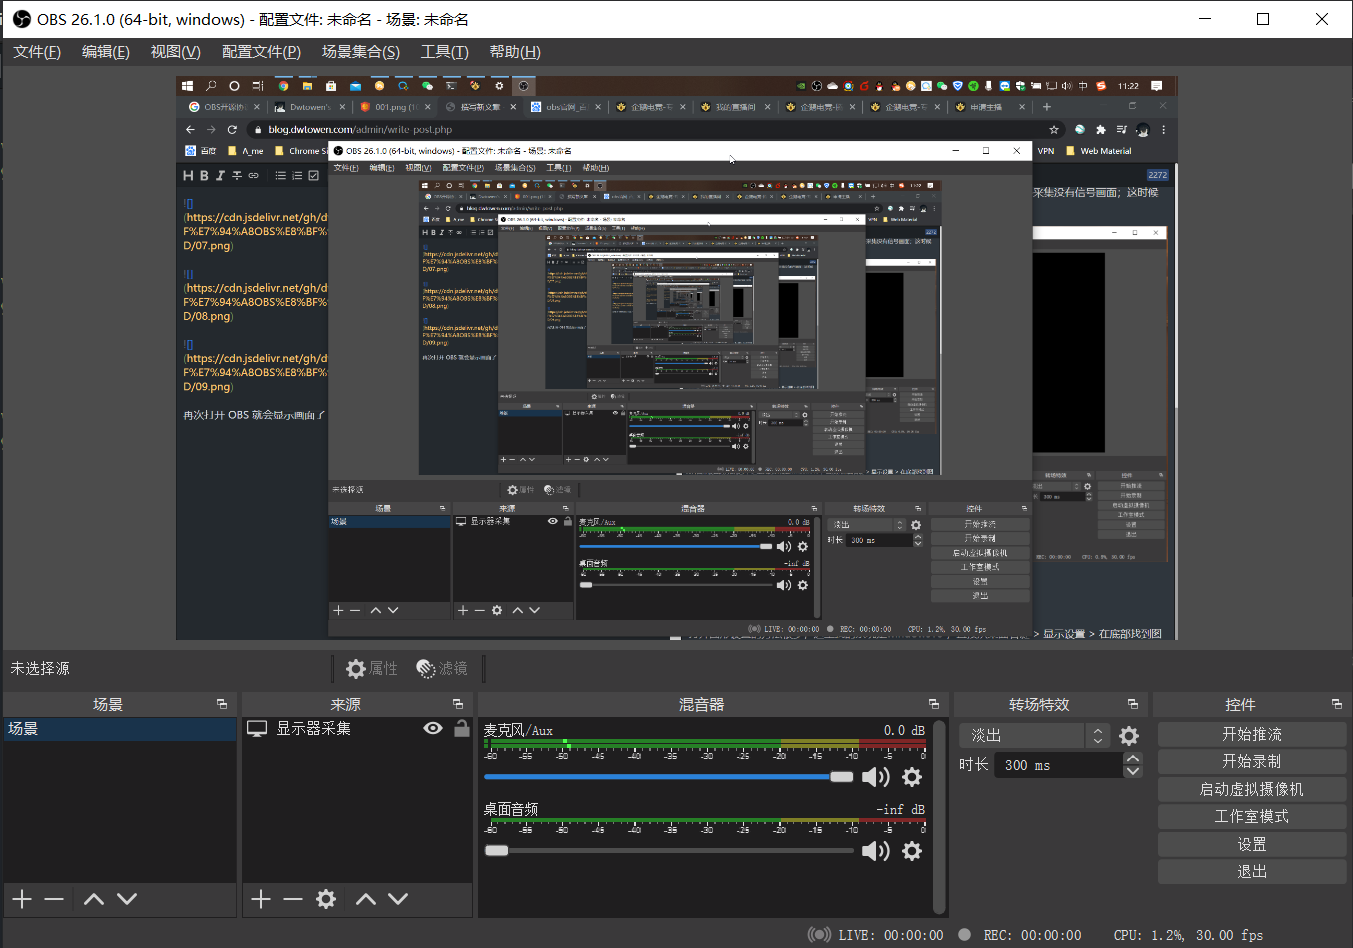Mute the 桌面音频 channel

click(876, 851)
